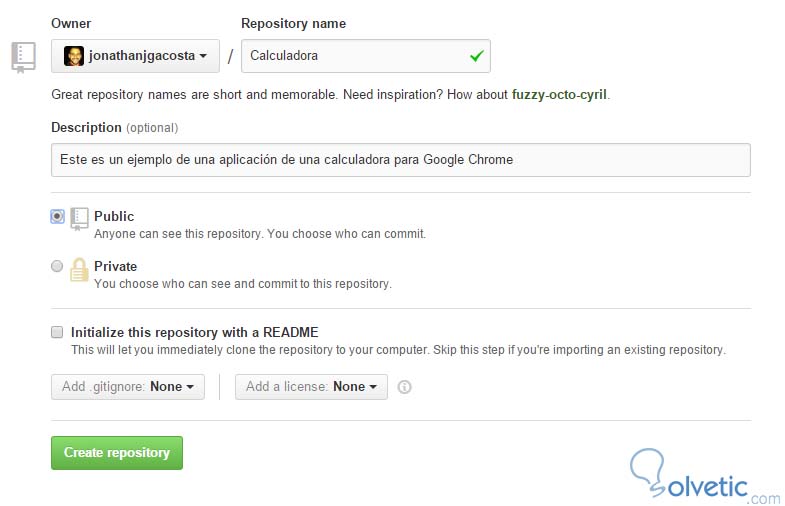Viewport: 785px width, 506px height.
Task: Use the fuzzy-octo-cyril name suggestion
Action: pos(559,95)
